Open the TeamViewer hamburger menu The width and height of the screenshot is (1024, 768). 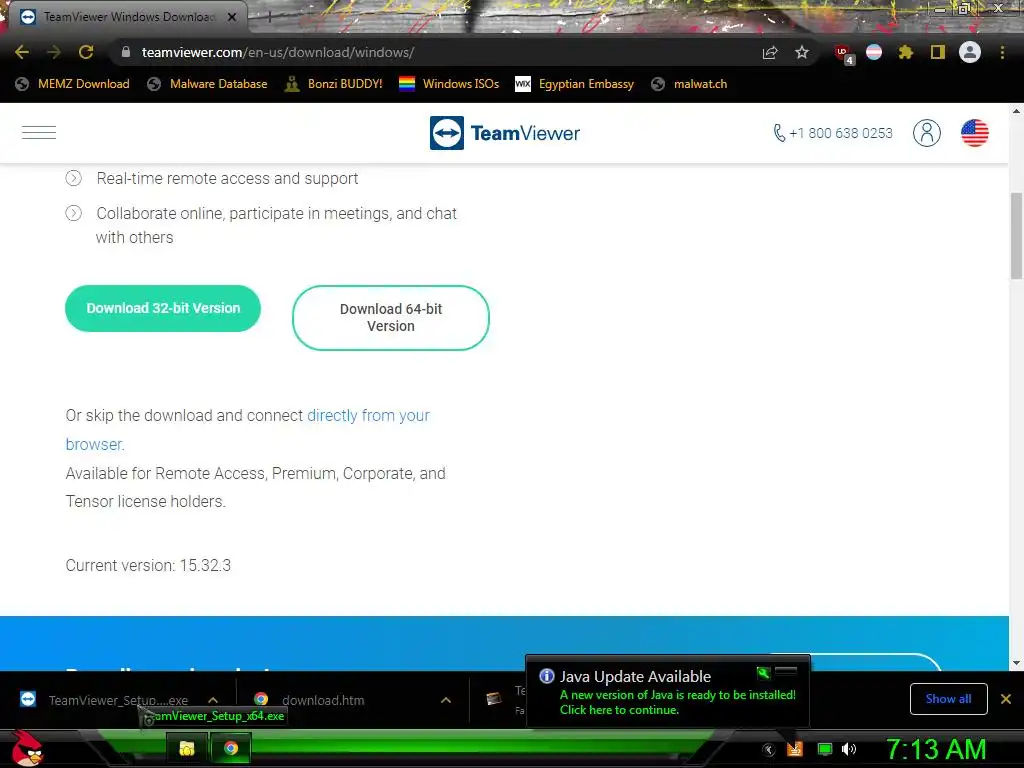[x=39, y=133]
